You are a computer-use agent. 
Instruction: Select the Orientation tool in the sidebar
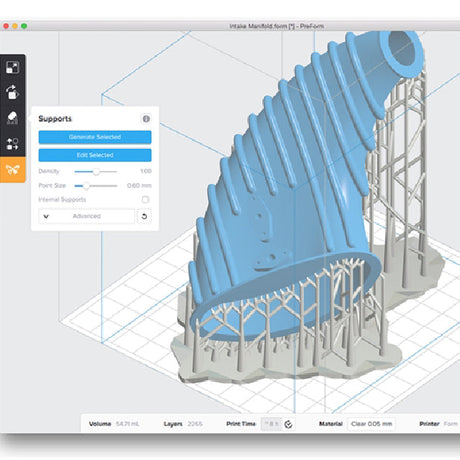point(12,93)
